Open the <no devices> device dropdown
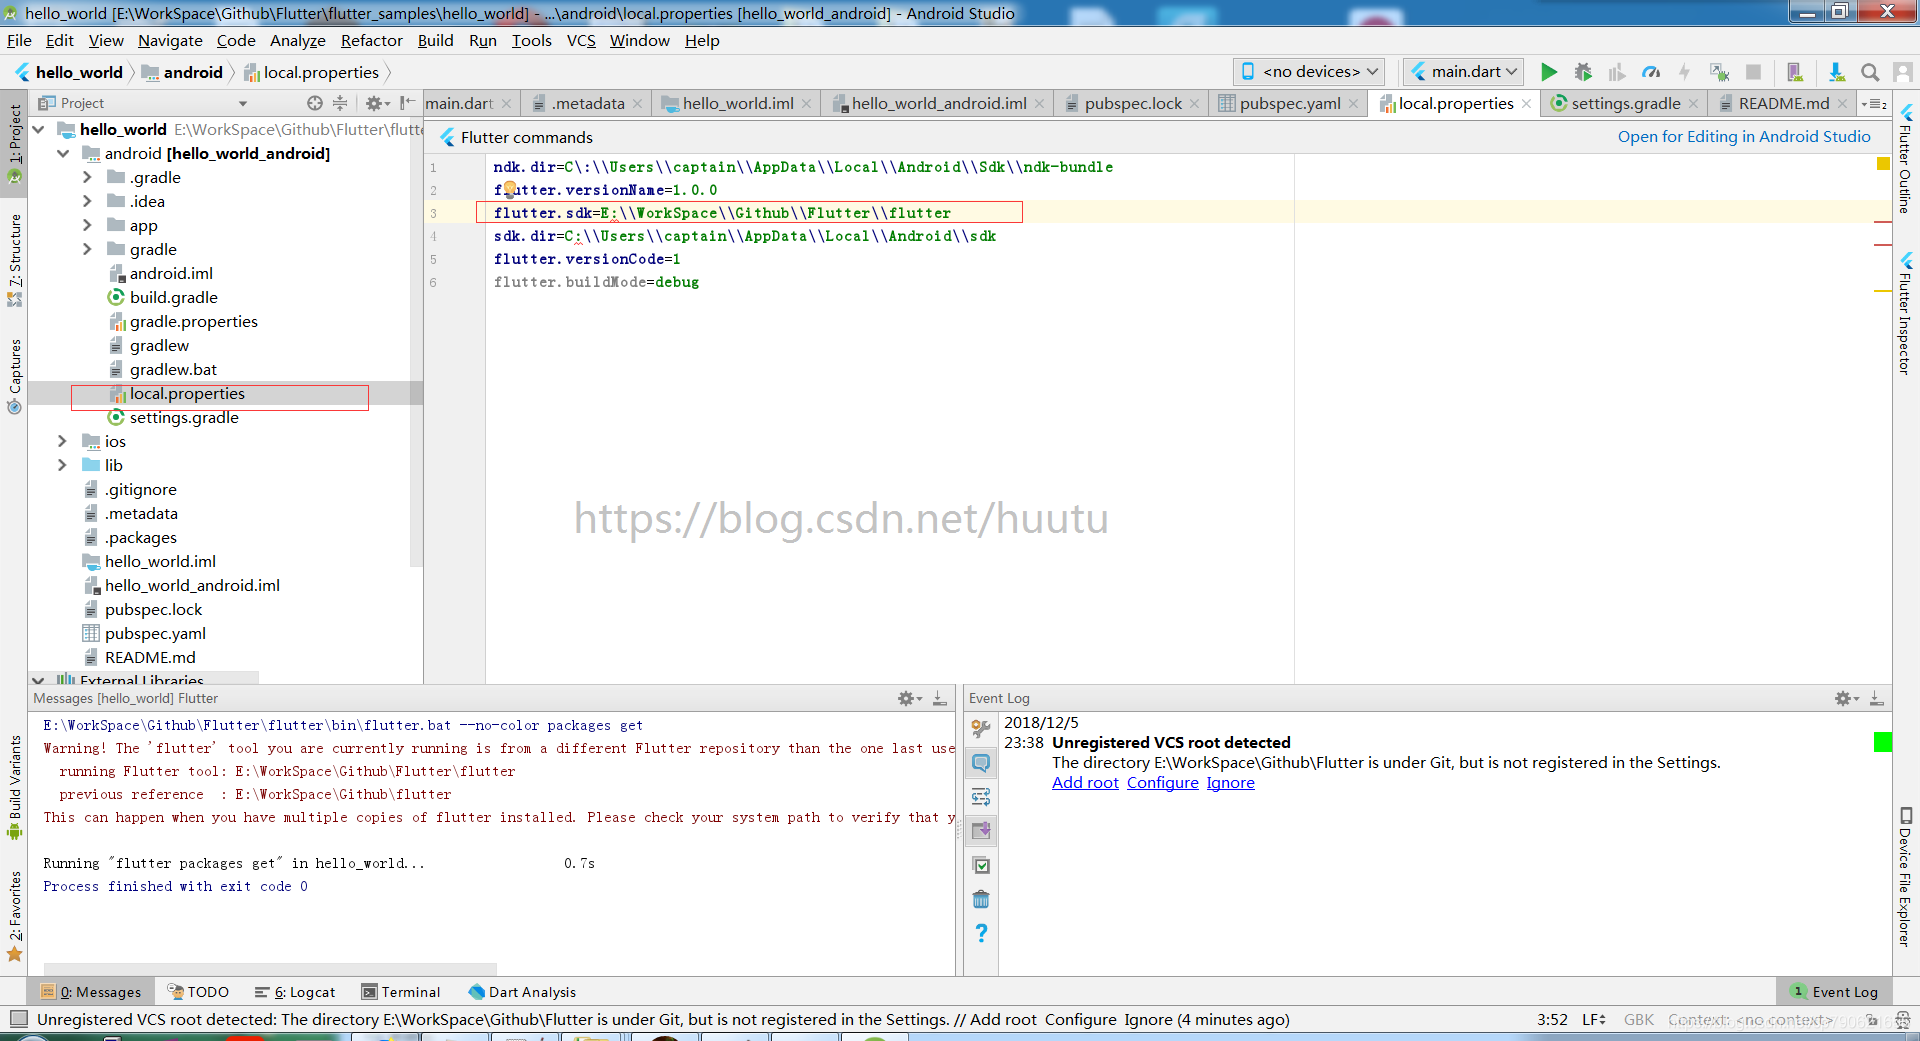 click(x=1309, y=71)
